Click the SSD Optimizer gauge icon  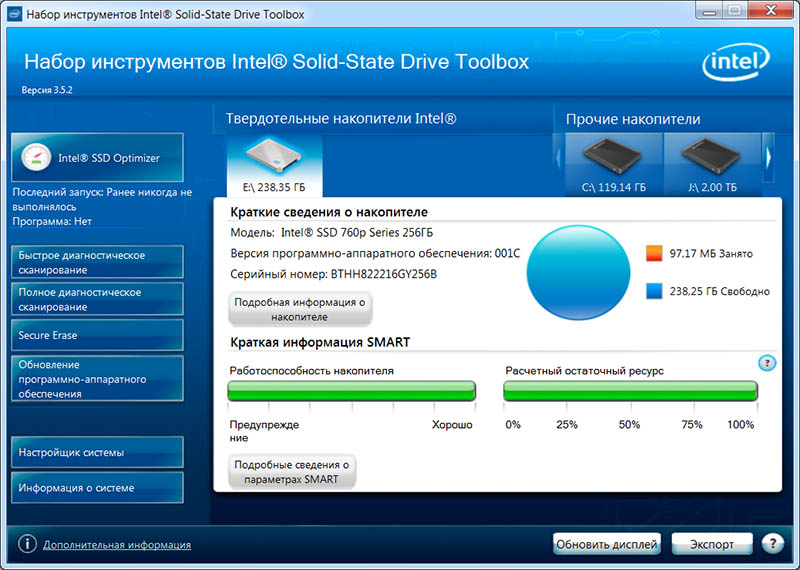(x=36, y=158)
